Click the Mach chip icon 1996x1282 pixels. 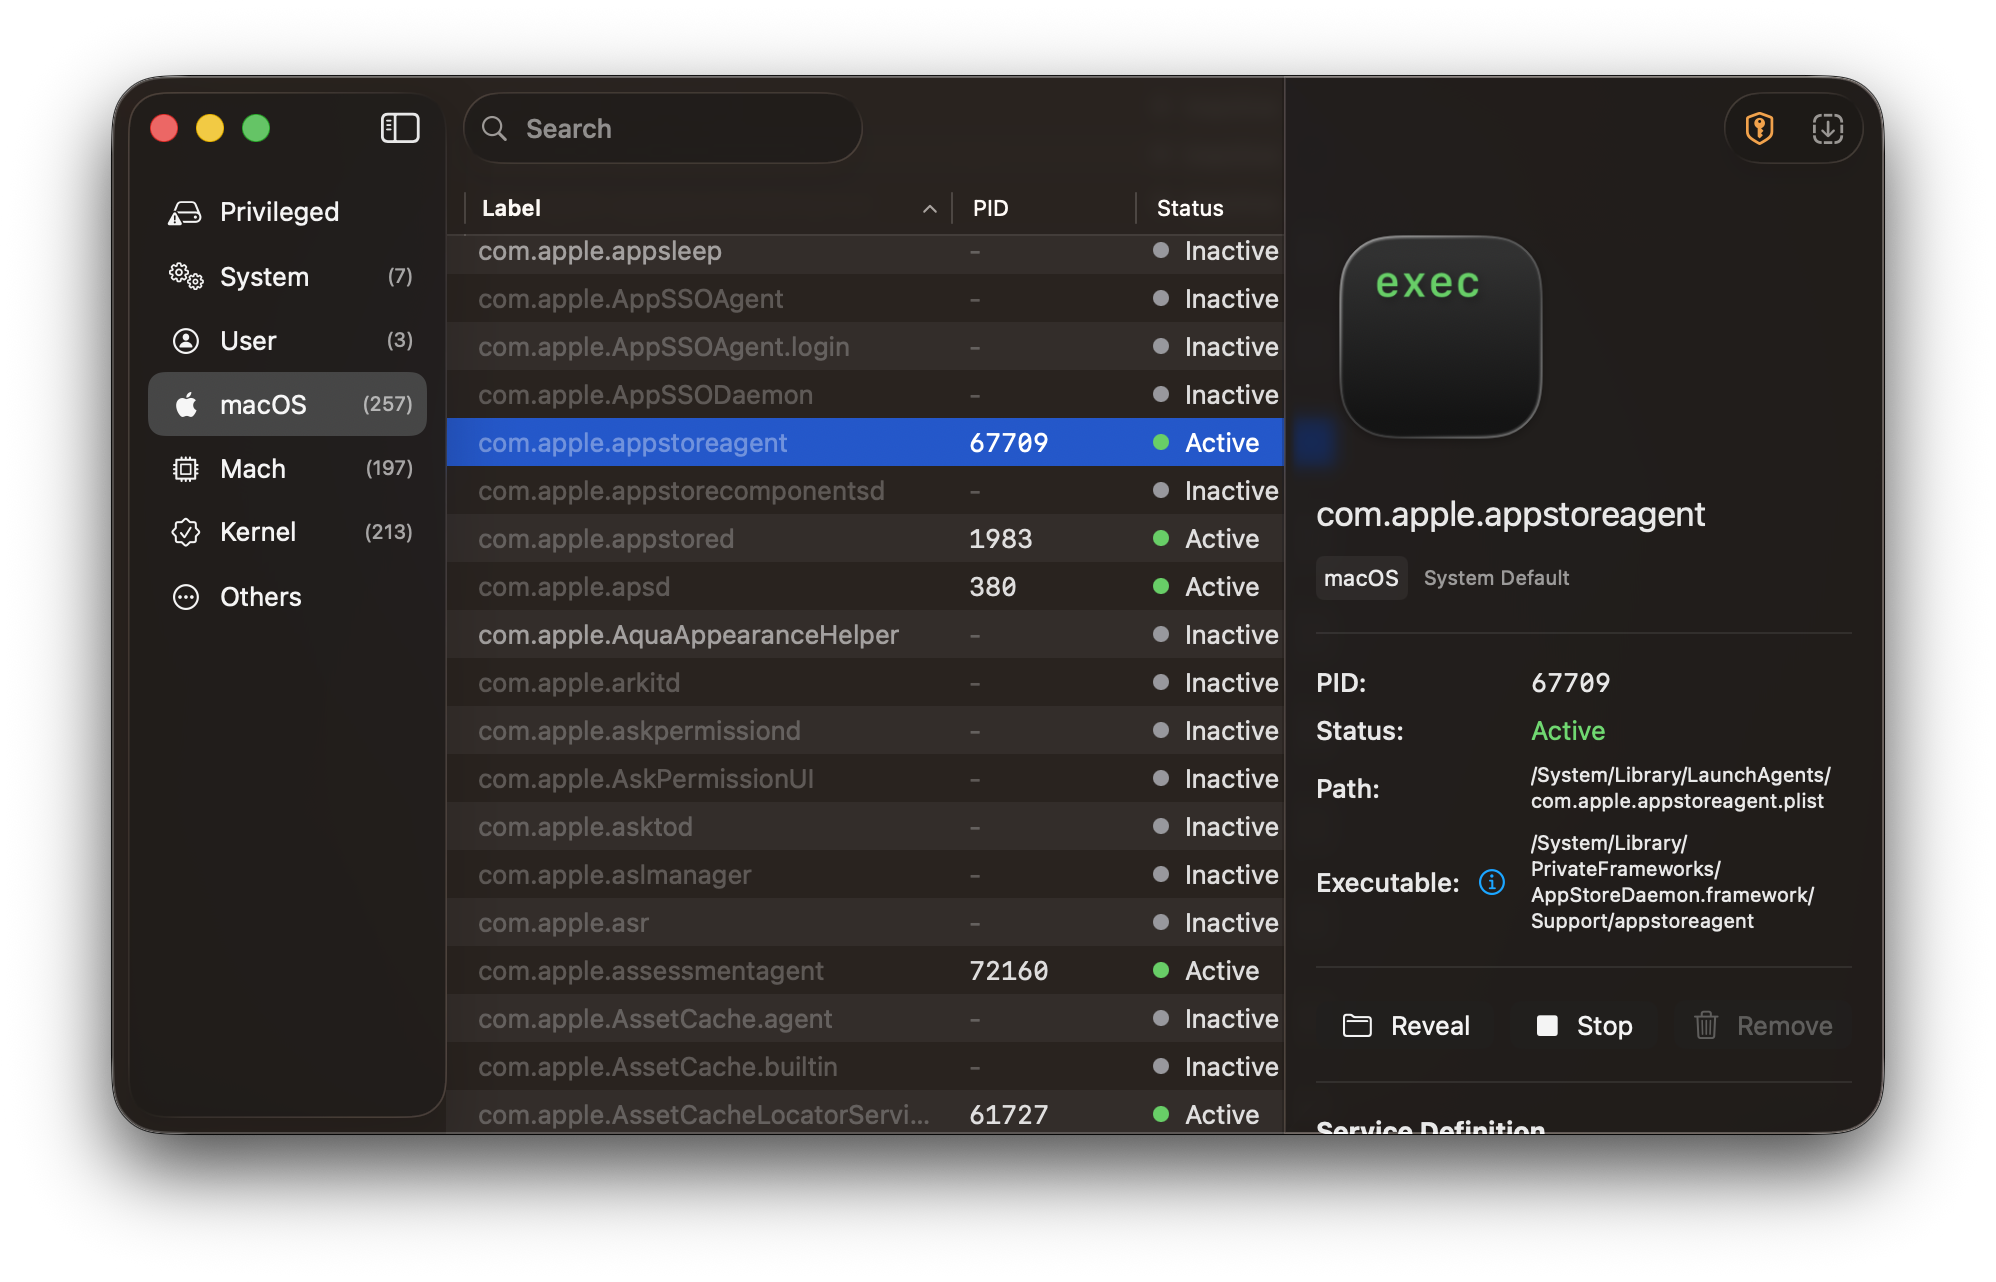pyautogui.click(x=184, y=468)
